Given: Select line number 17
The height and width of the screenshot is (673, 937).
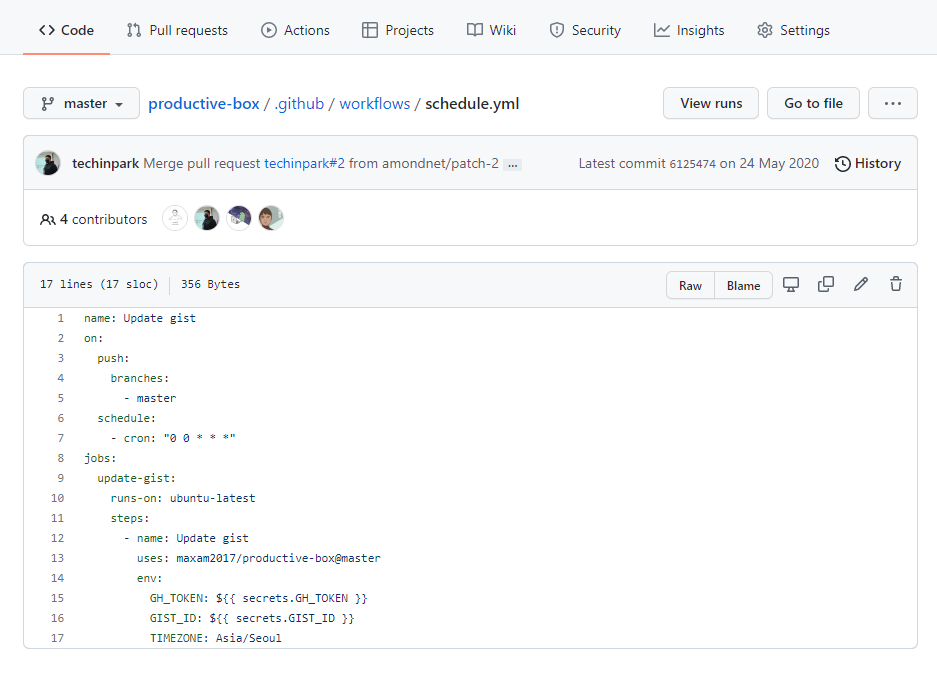Looking at the screenshot, I should [57, 638].
